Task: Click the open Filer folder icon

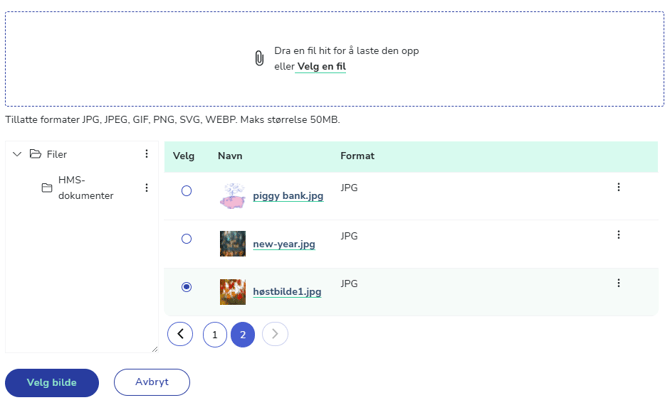Action: [x=35, y=154]
